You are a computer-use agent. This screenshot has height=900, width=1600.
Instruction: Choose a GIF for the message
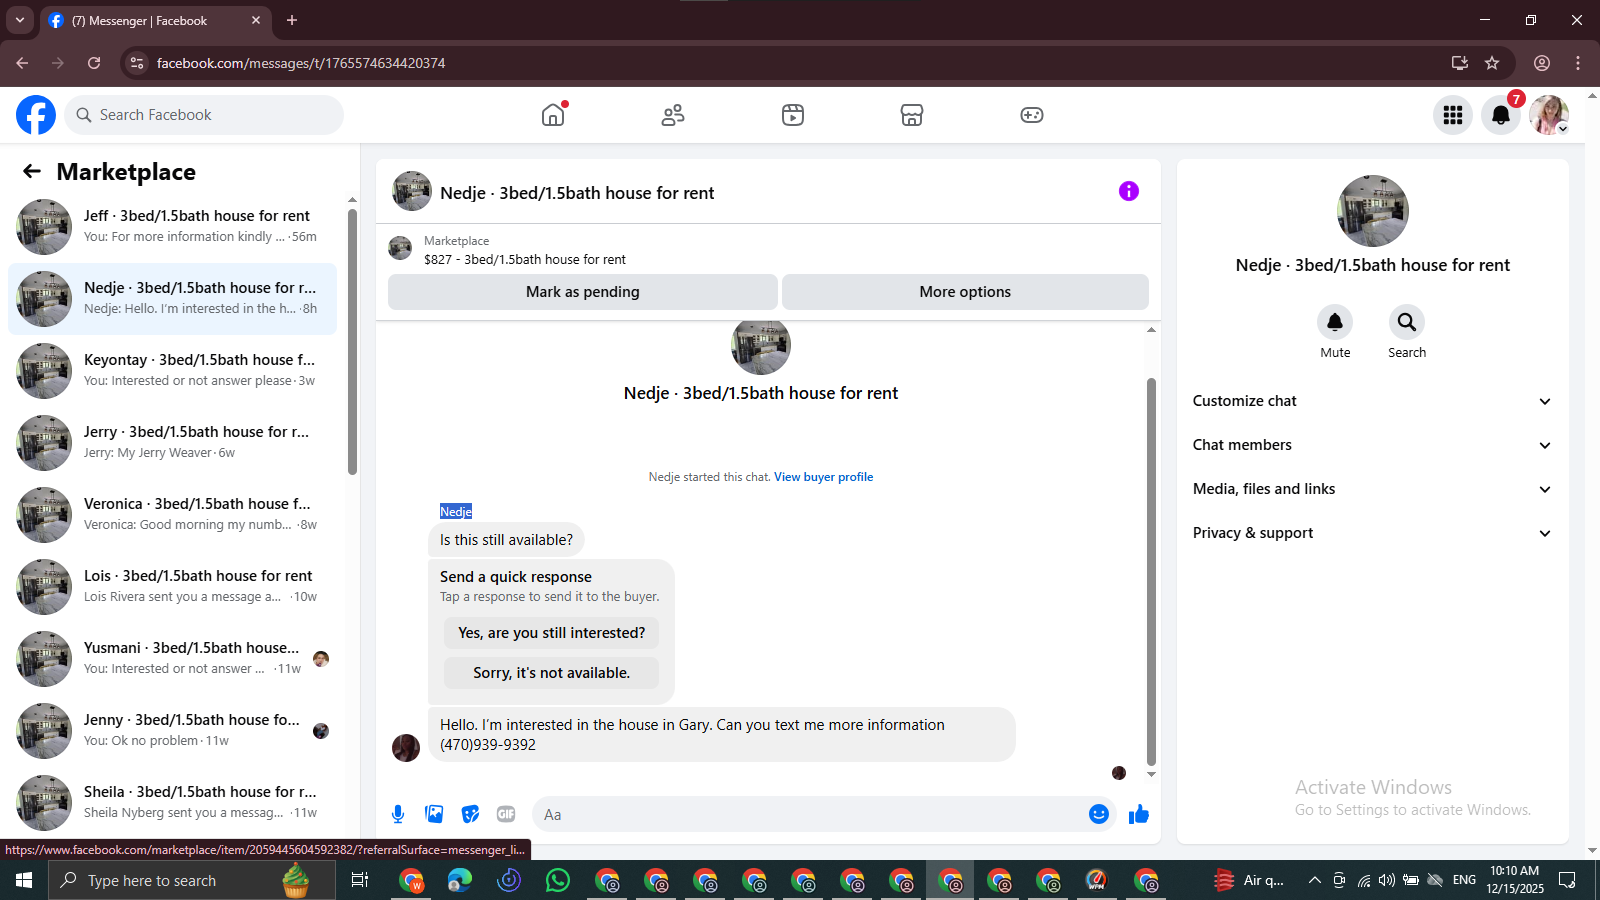point(506,814)
